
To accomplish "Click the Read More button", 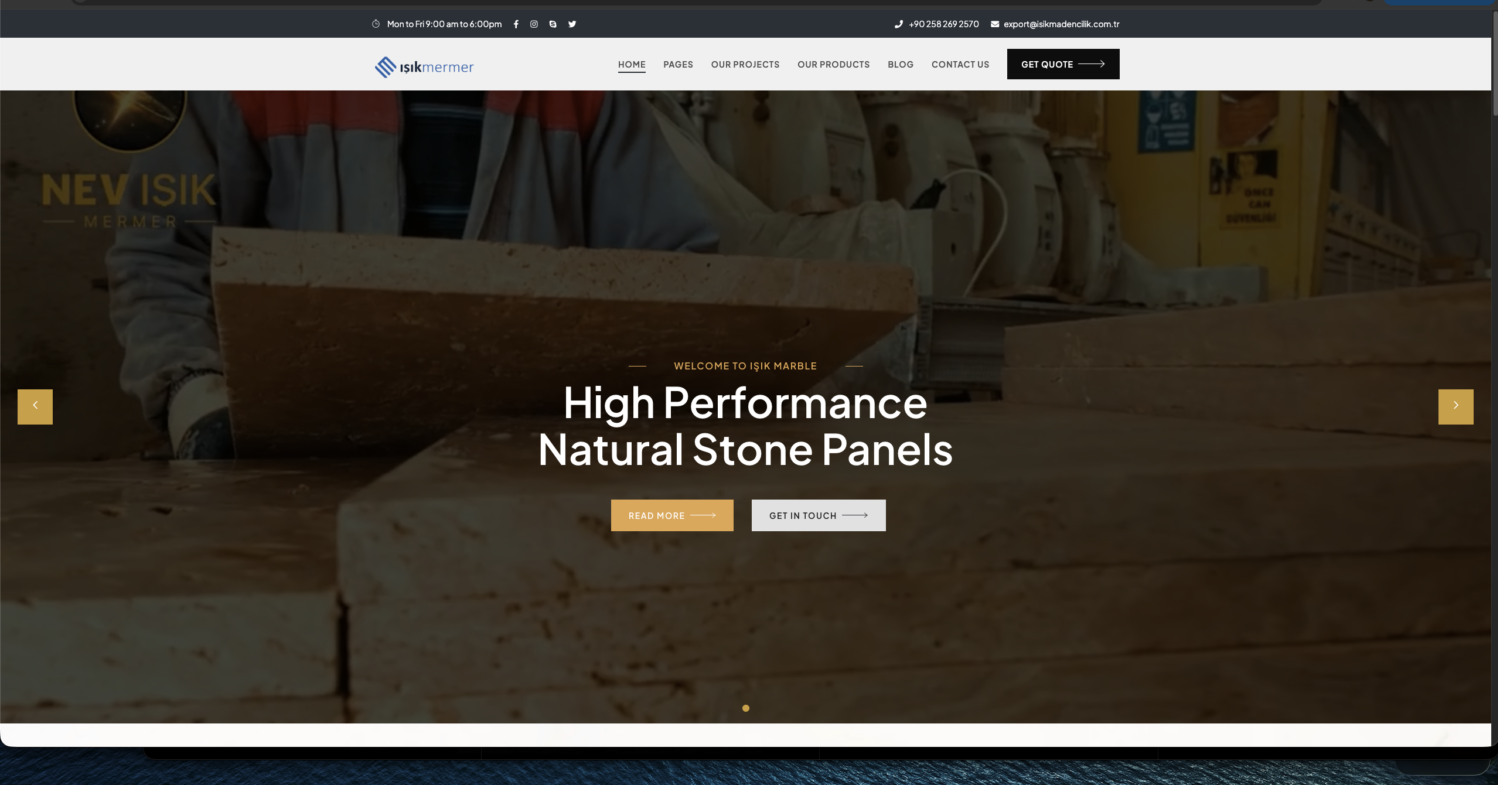I will pos(672,515).
